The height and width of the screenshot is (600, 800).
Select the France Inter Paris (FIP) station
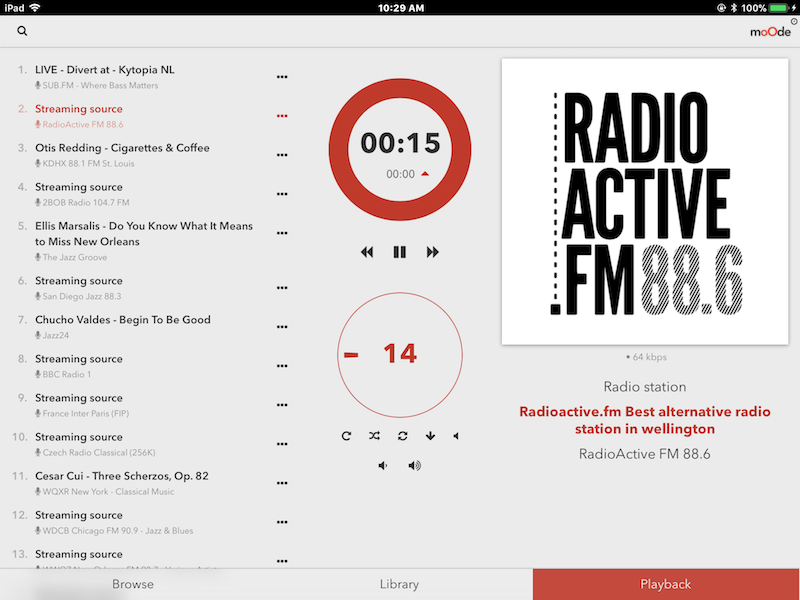pyautogui.click(x=82, y=414)
